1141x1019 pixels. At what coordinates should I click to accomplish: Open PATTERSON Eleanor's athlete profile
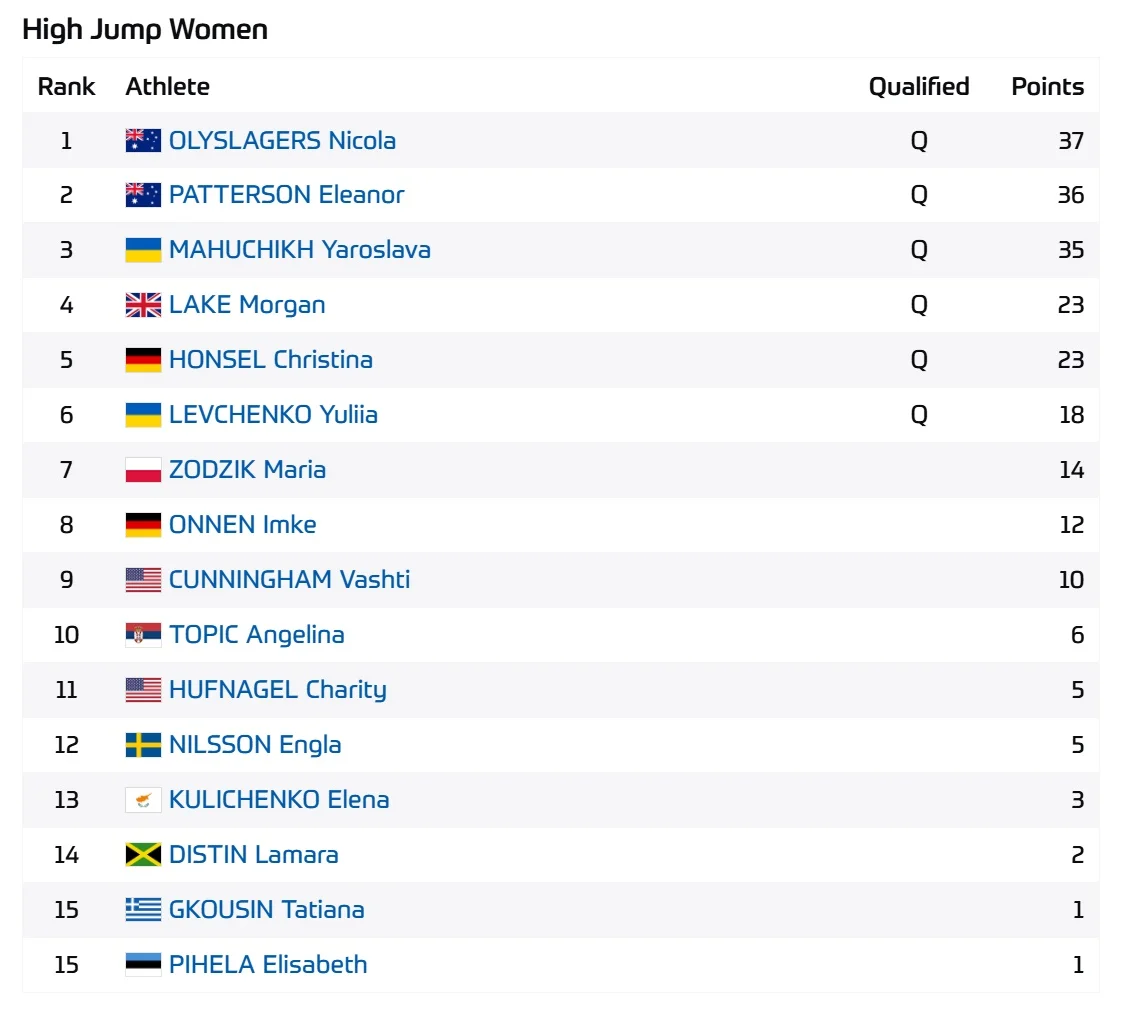click(286, 195)
